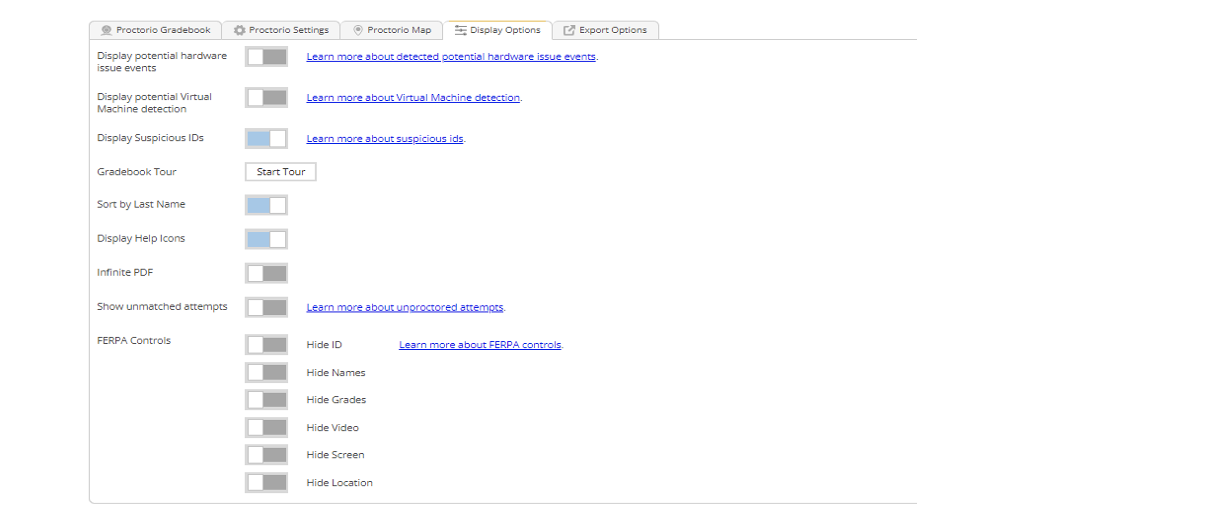Click the Display Suspicious IDs label
The width and height of the screenshot is (1206, 532).
coord(150,138)
